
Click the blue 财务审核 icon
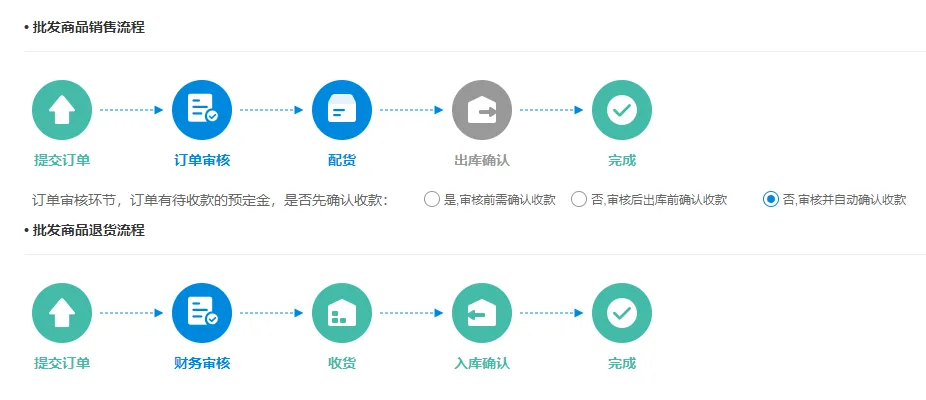pyautogui.click(x=202, y=313)
